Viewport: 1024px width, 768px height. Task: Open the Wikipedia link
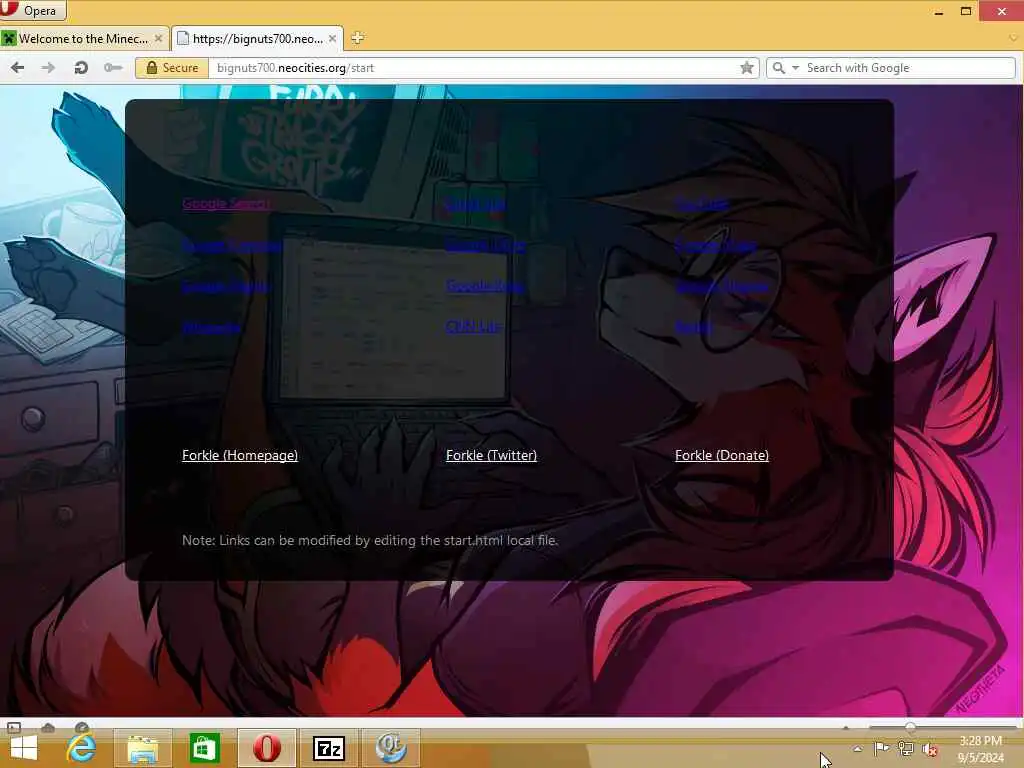[211, 327]
